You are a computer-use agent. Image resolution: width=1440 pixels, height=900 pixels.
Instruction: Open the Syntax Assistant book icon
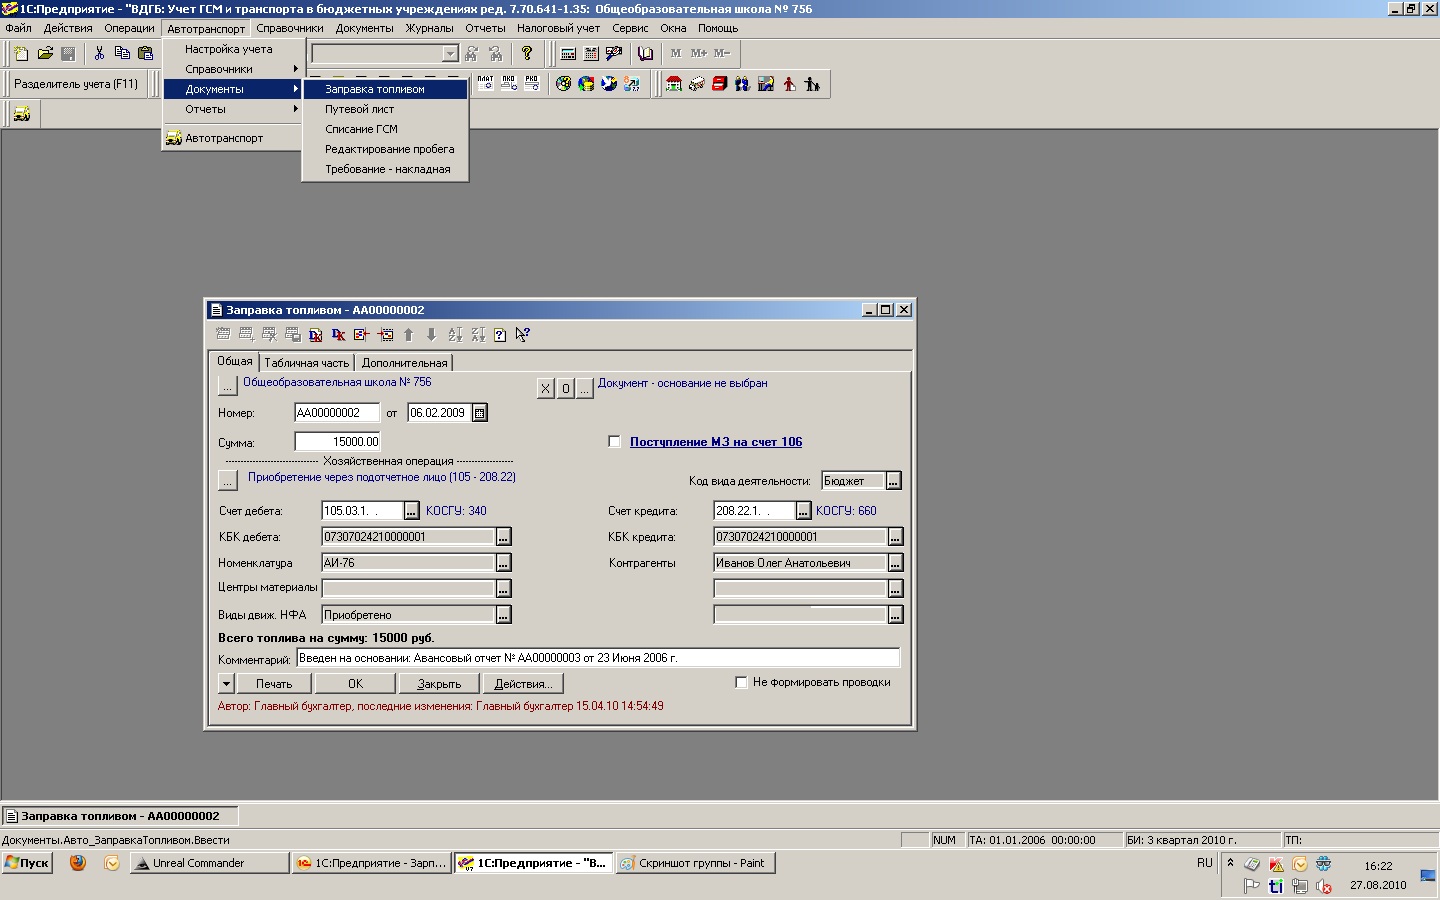(x=645, y=53)
